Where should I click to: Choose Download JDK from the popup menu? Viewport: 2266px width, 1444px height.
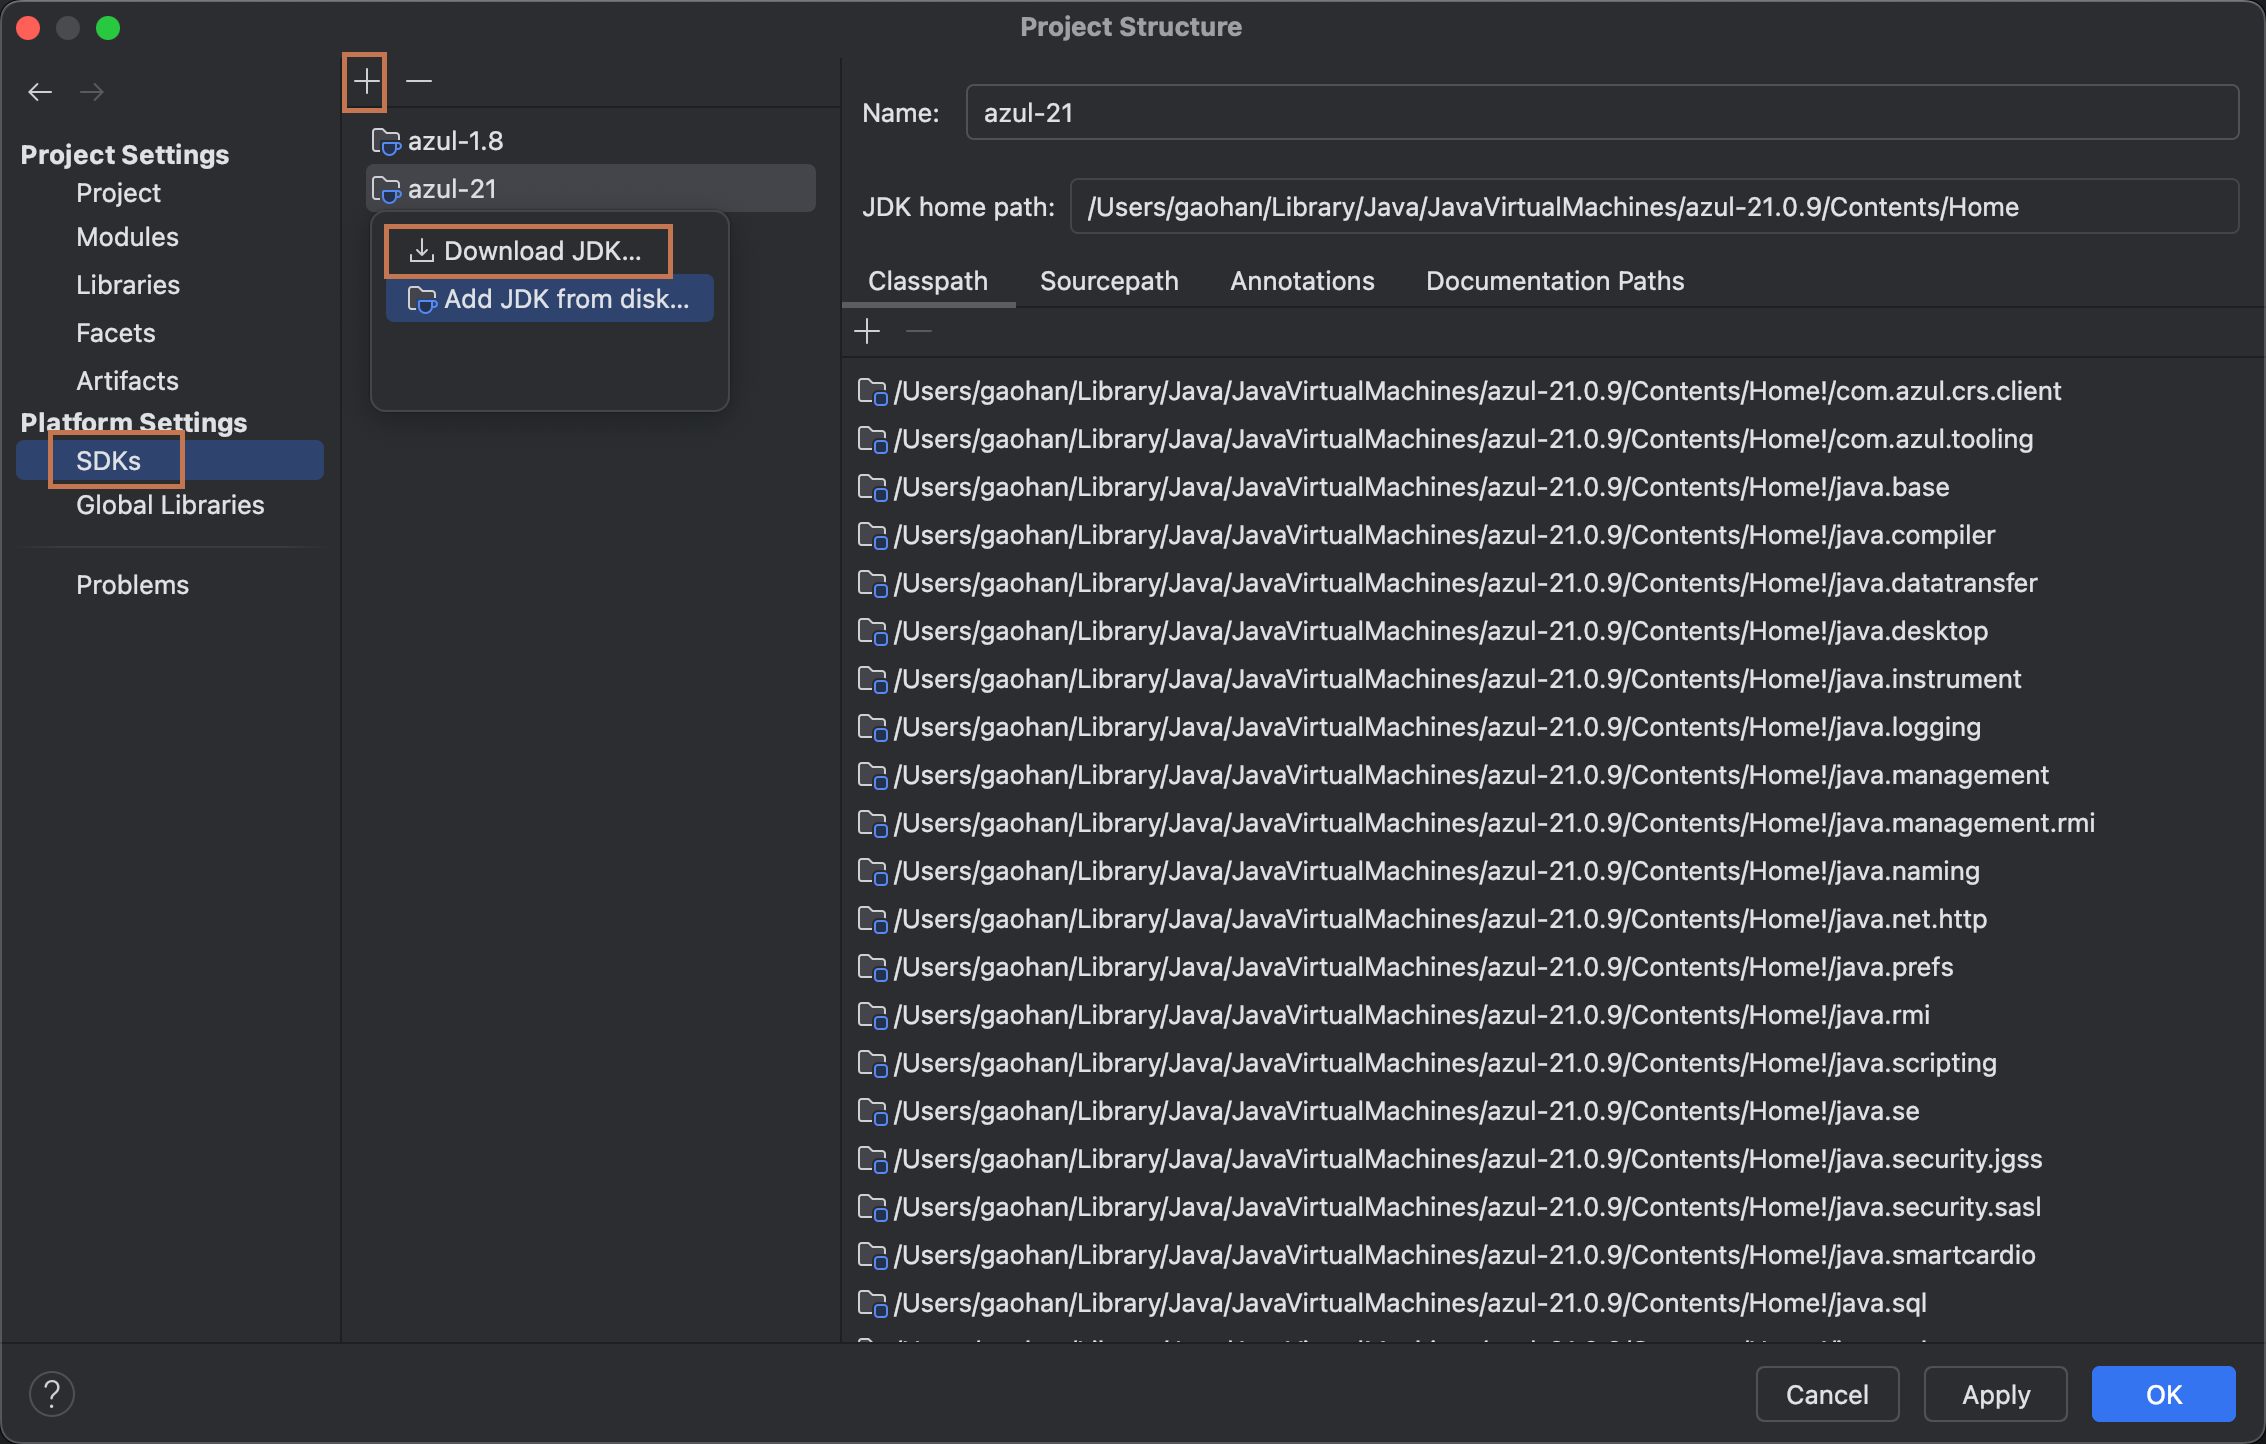(542, 251)
